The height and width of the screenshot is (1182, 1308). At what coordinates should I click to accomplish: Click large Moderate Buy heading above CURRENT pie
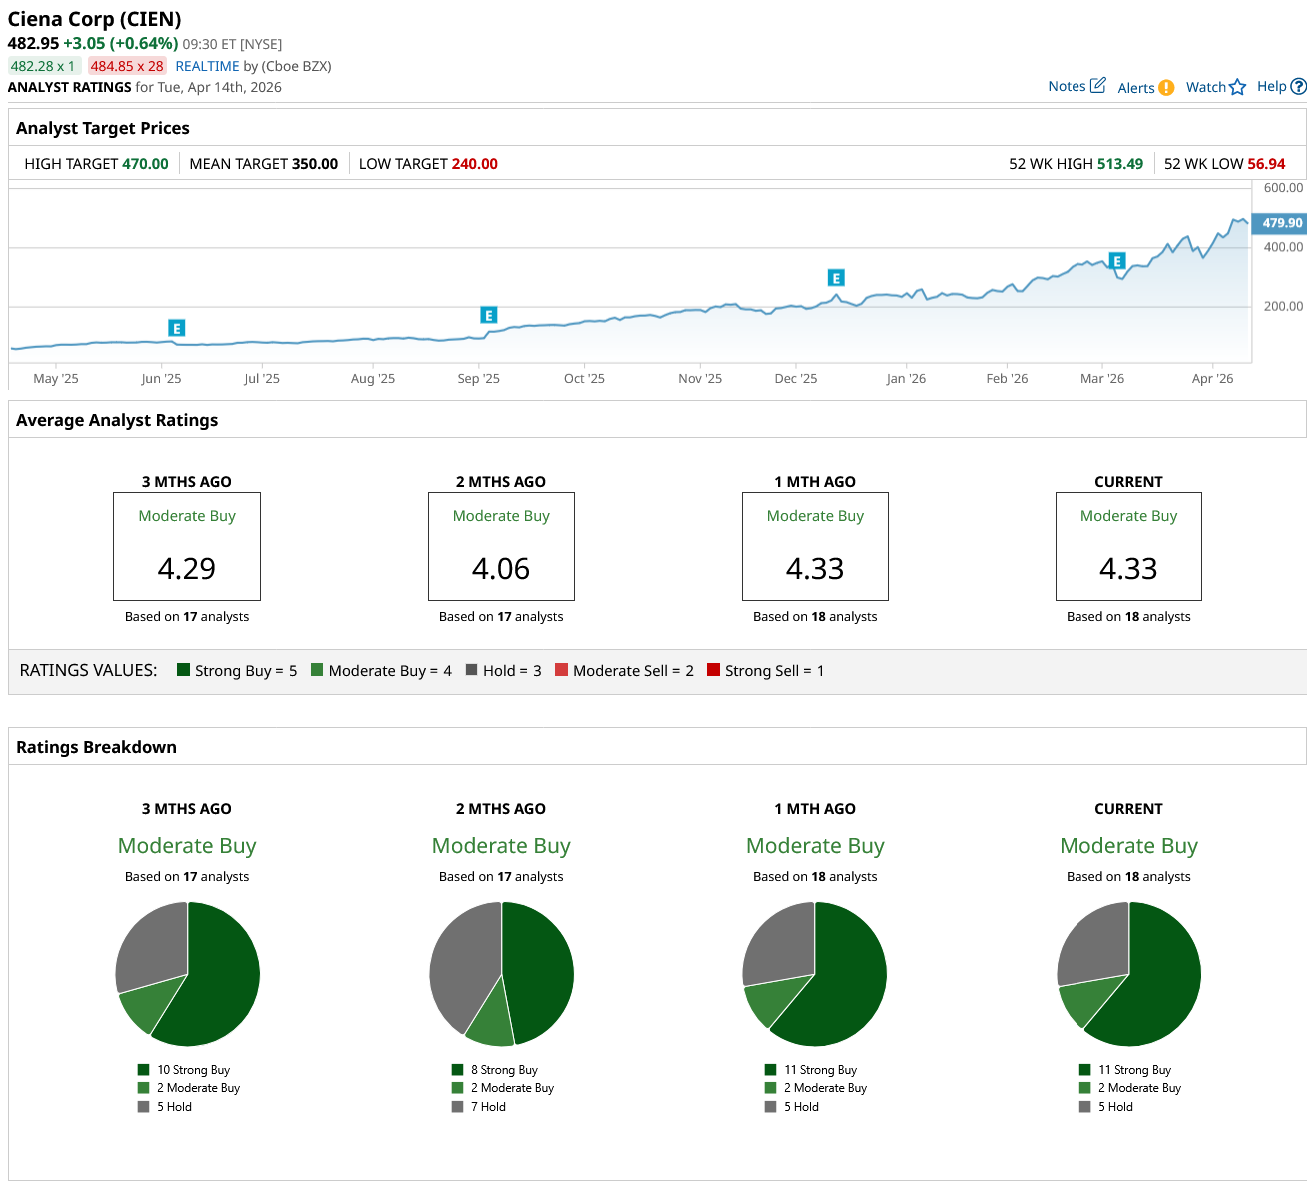click(1129, 846)
